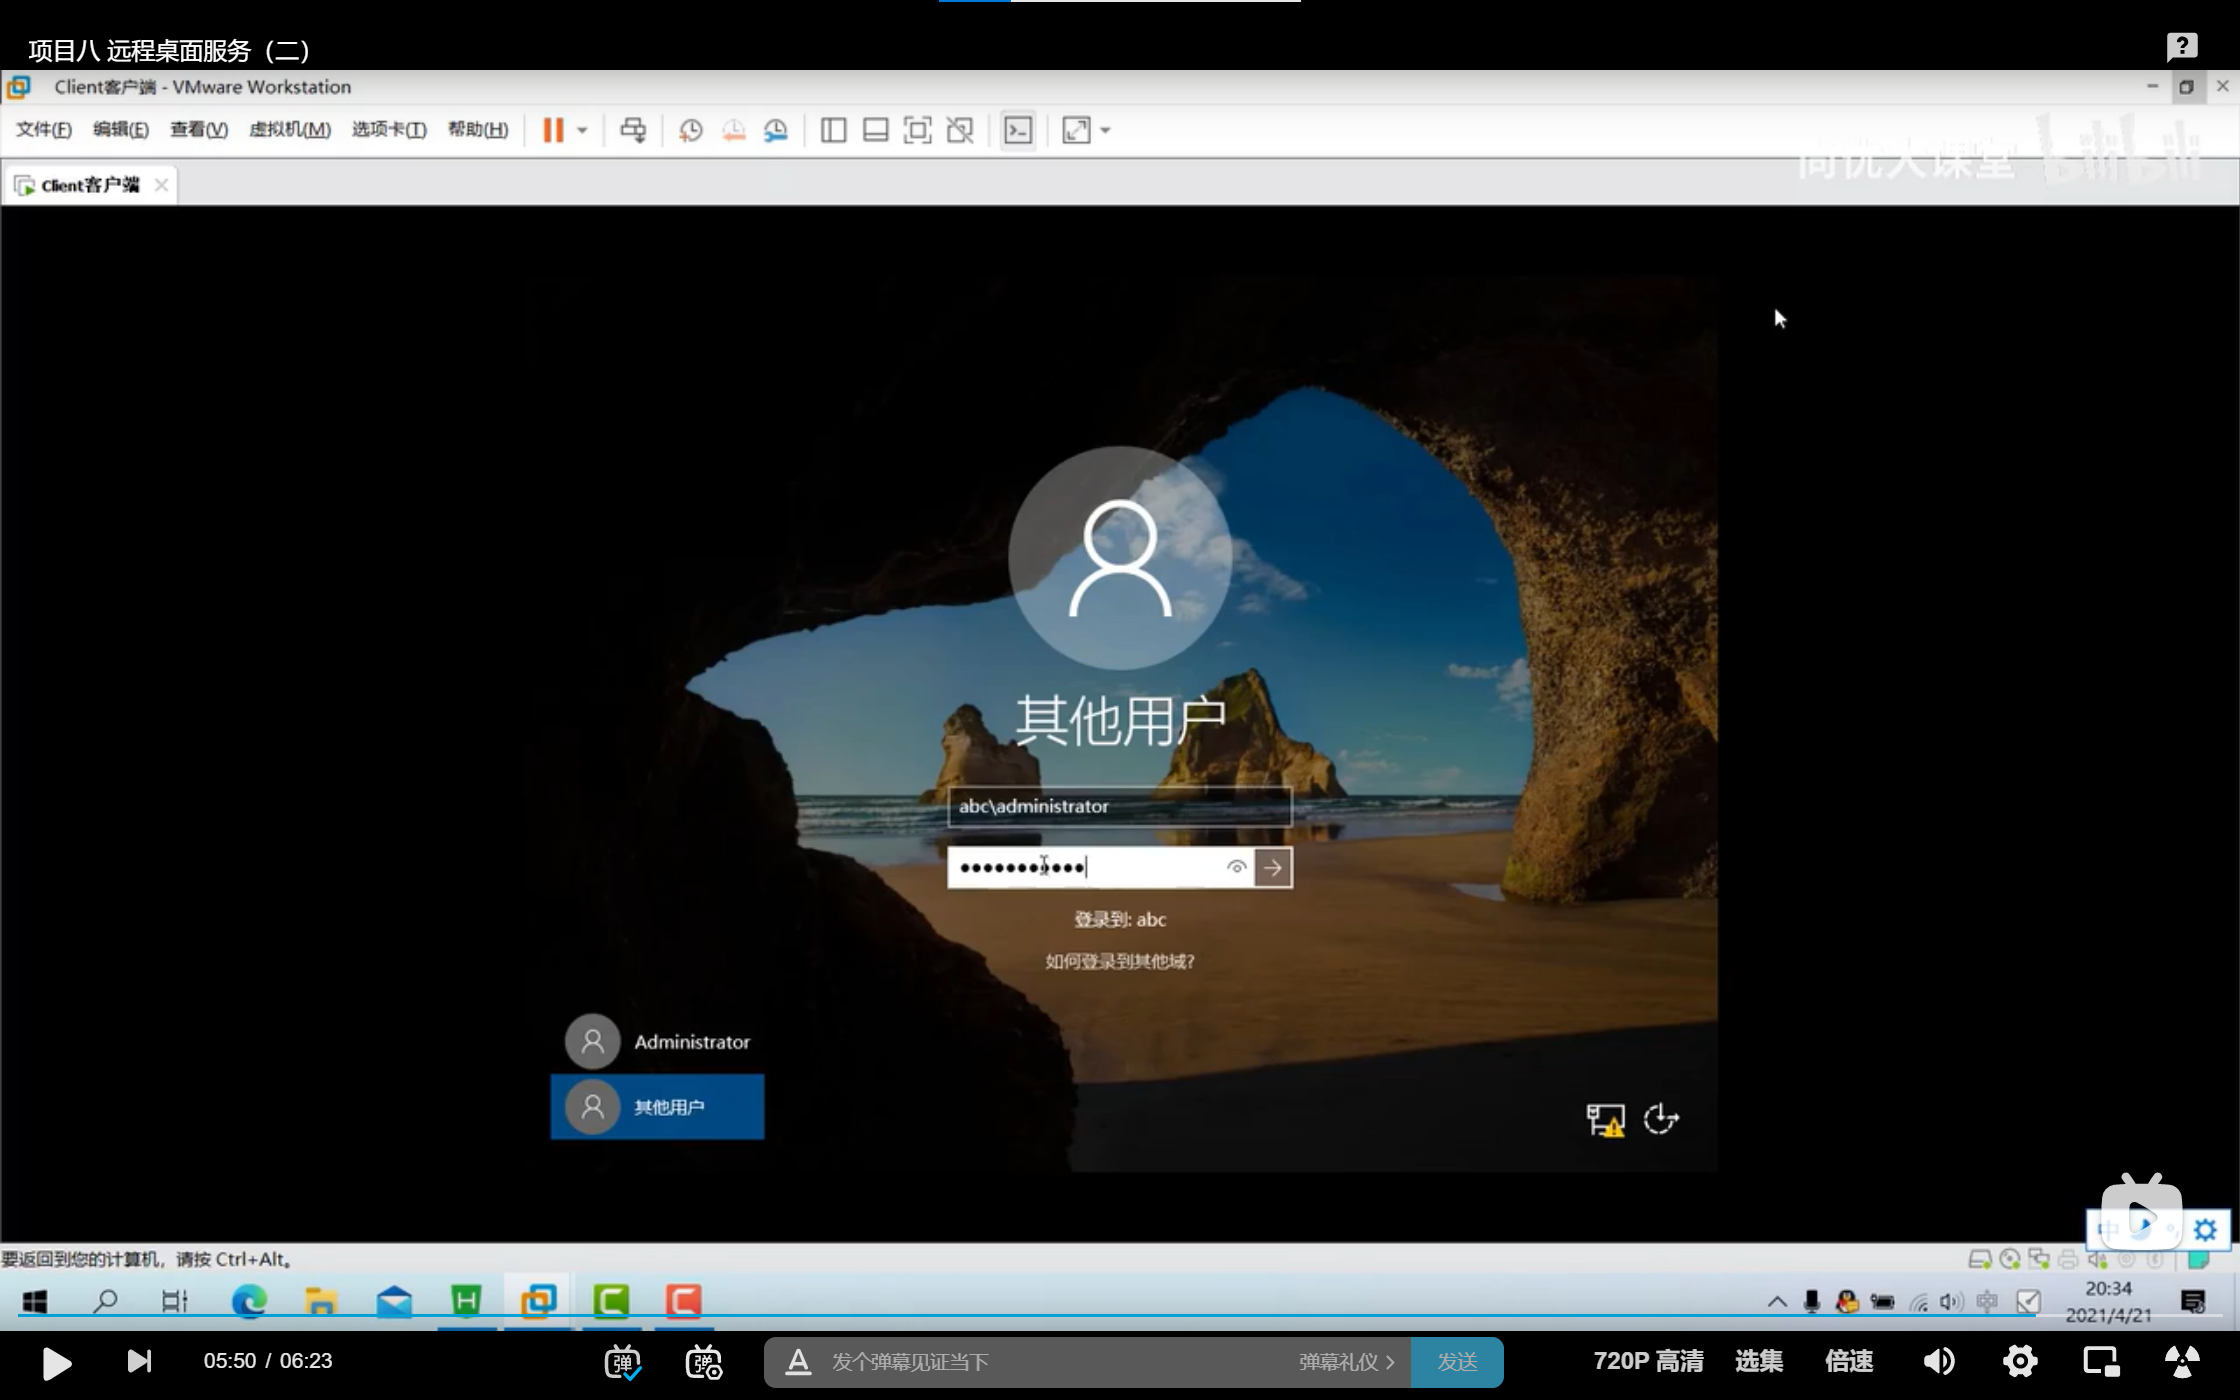This screenshot has width=2240, height=1400.
Task: Reveal password with the eye icon
Action: click(1236, 867)
